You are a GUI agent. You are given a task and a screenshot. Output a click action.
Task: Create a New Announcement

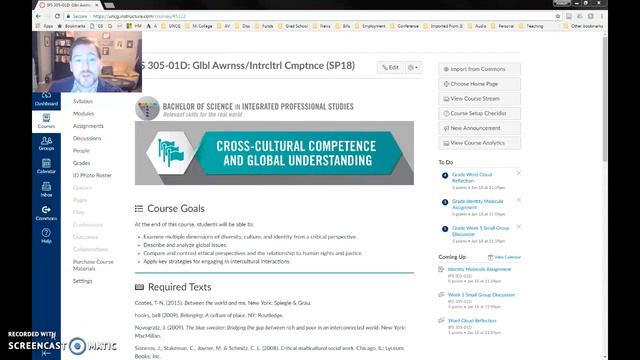click(479, 128)
